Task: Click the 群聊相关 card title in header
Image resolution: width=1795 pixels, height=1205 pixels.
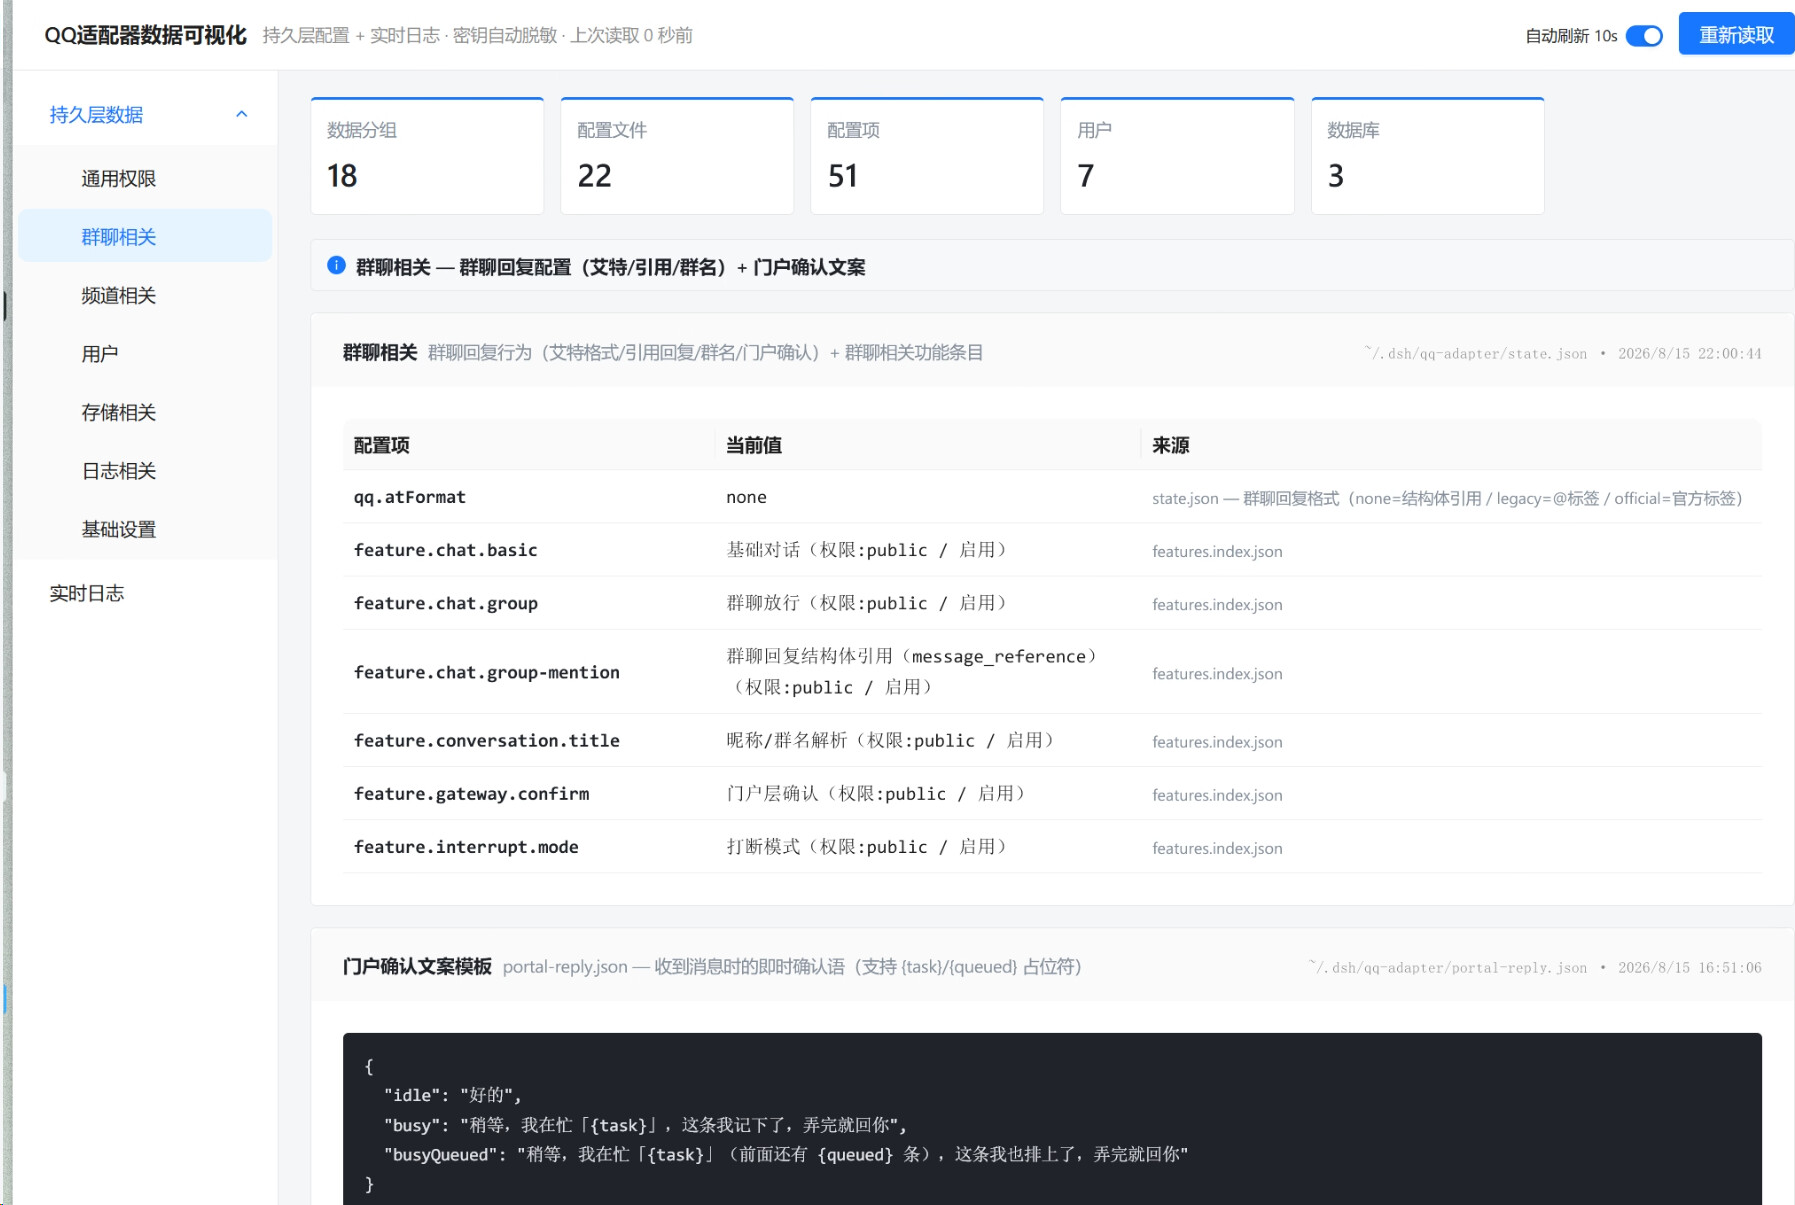Action: [379, 352]
